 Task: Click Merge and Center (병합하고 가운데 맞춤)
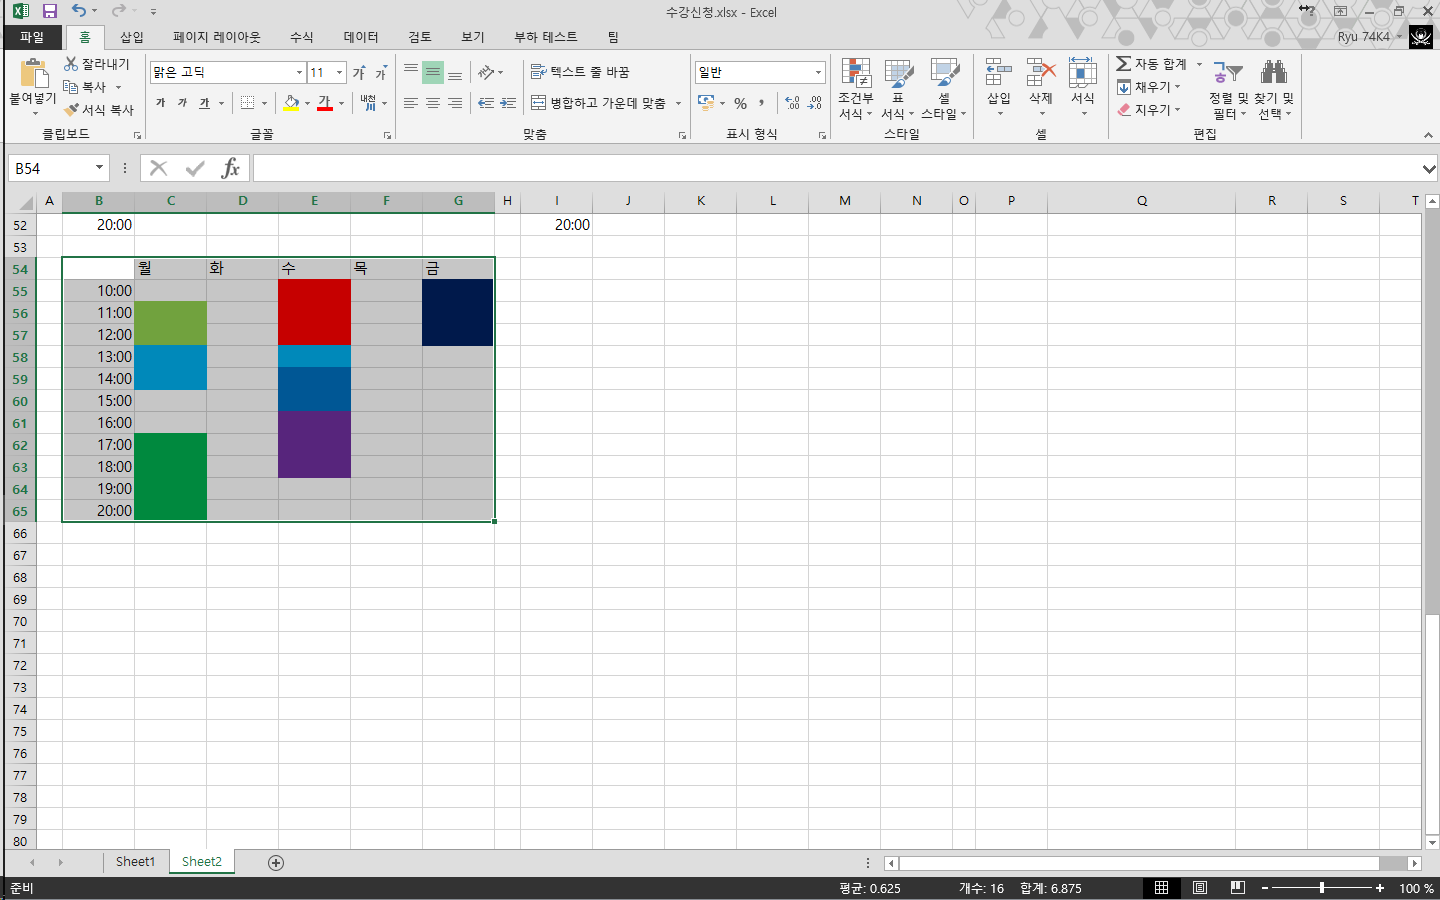[x=598, y=103]
